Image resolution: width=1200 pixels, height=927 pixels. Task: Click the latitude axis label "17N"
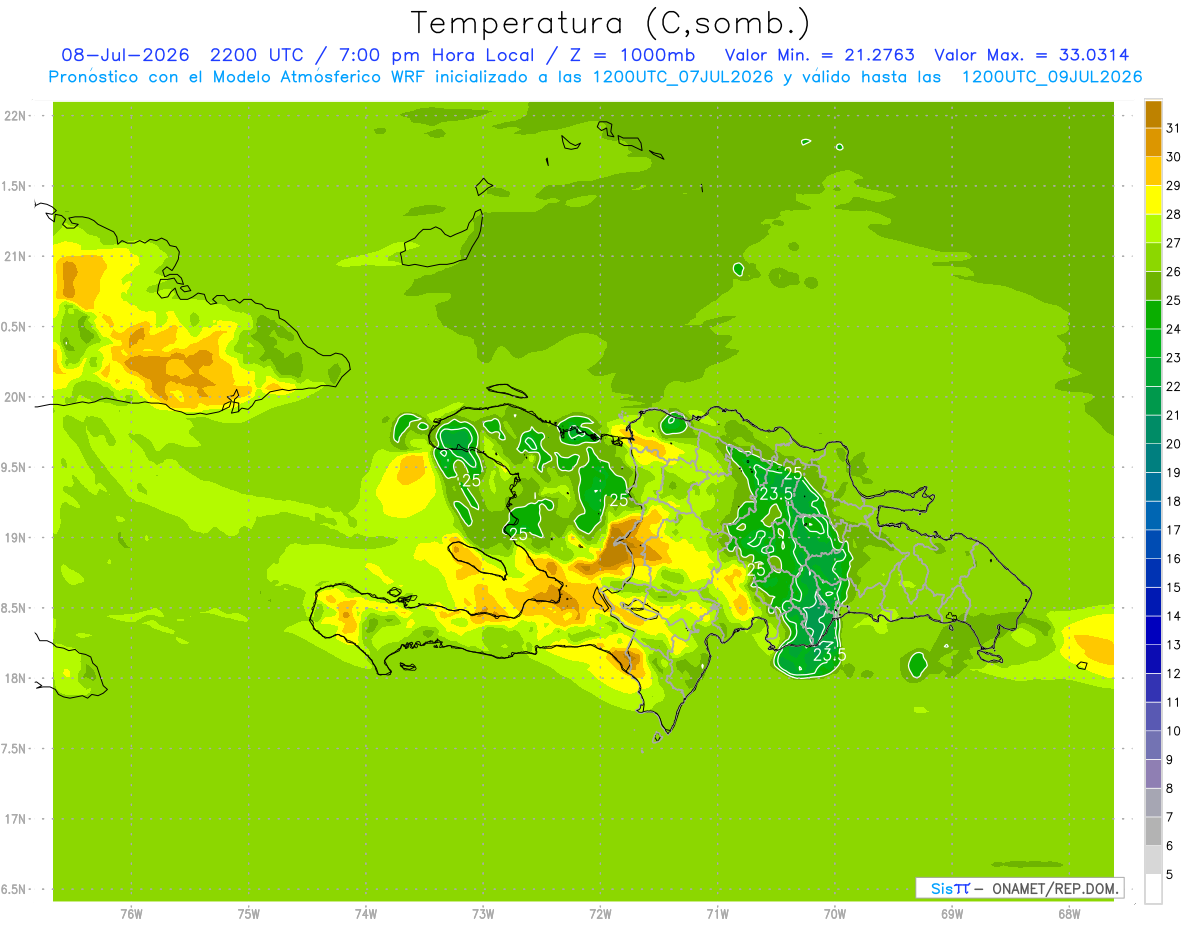pyautogui.click(x=14, y=819)
